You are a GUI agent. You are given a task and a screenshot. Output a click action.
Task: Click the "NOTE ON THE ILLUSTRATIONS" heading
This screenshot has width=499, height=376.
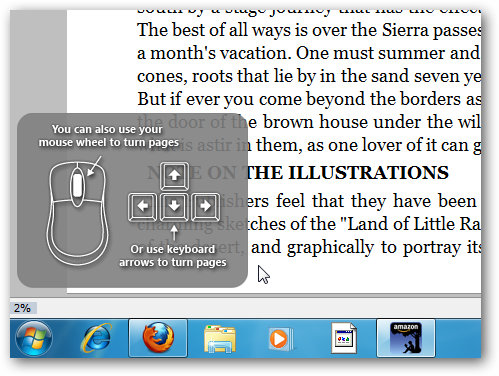[x=298, y=173]
